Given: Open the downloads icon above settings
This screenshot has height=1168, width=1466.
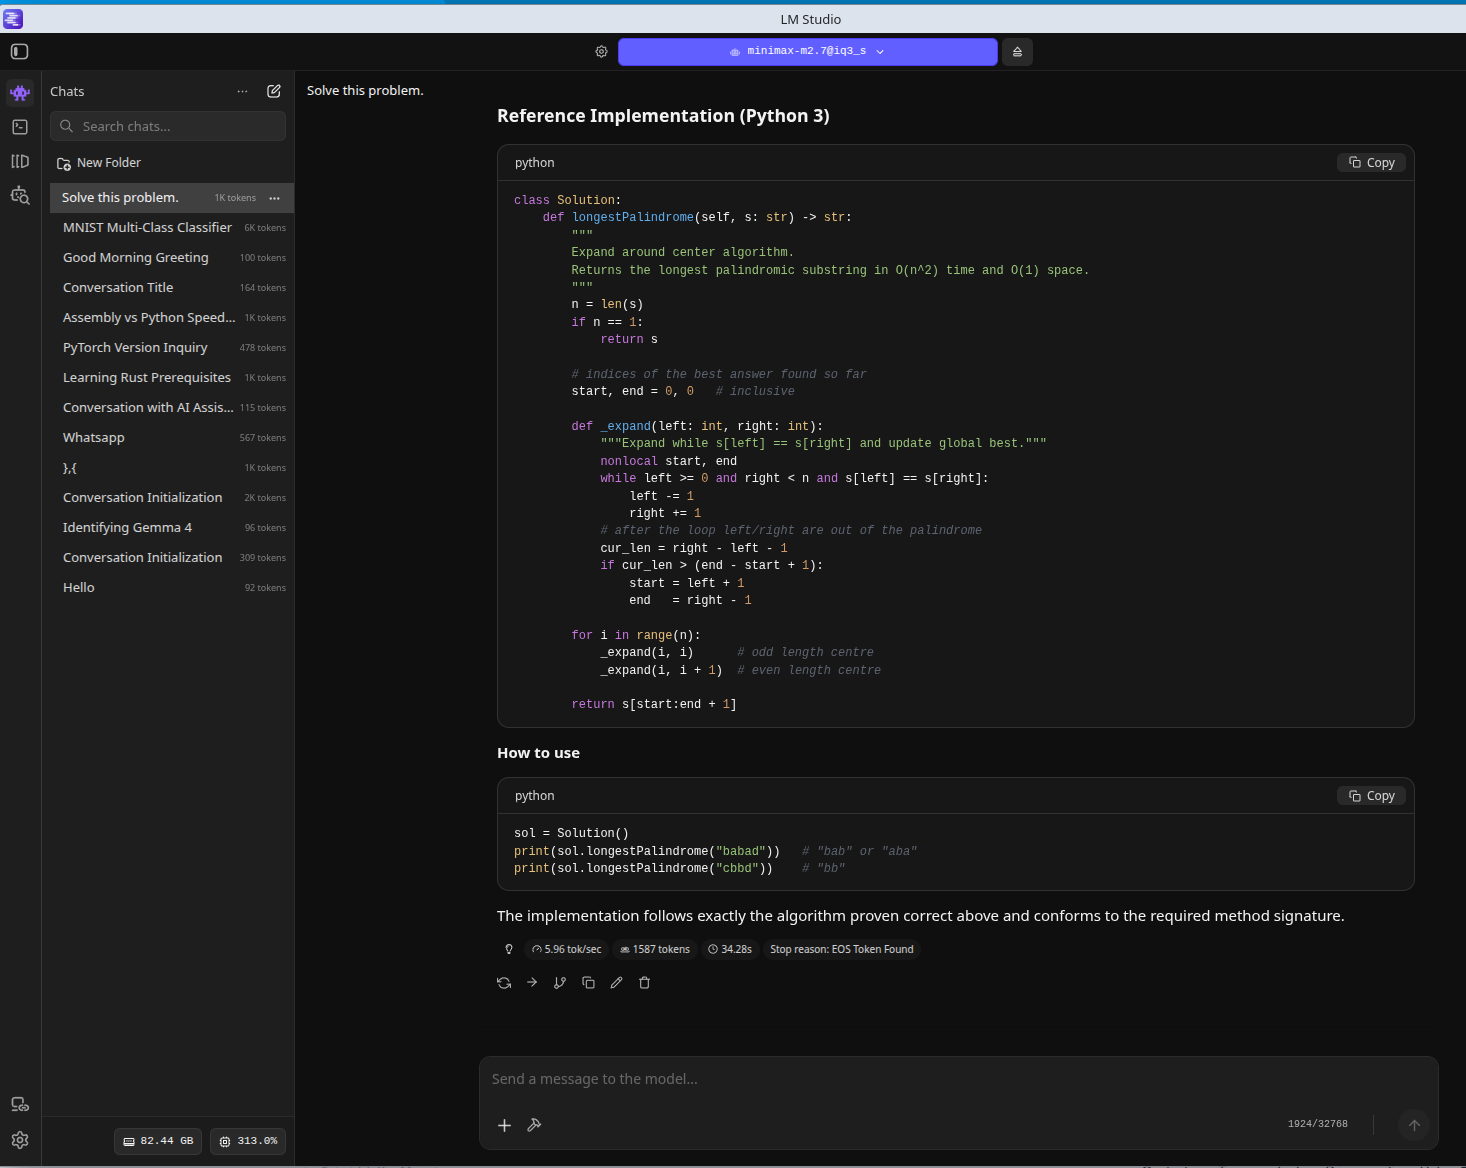Looking at the screenshot, I should [x=20, y=1105].
